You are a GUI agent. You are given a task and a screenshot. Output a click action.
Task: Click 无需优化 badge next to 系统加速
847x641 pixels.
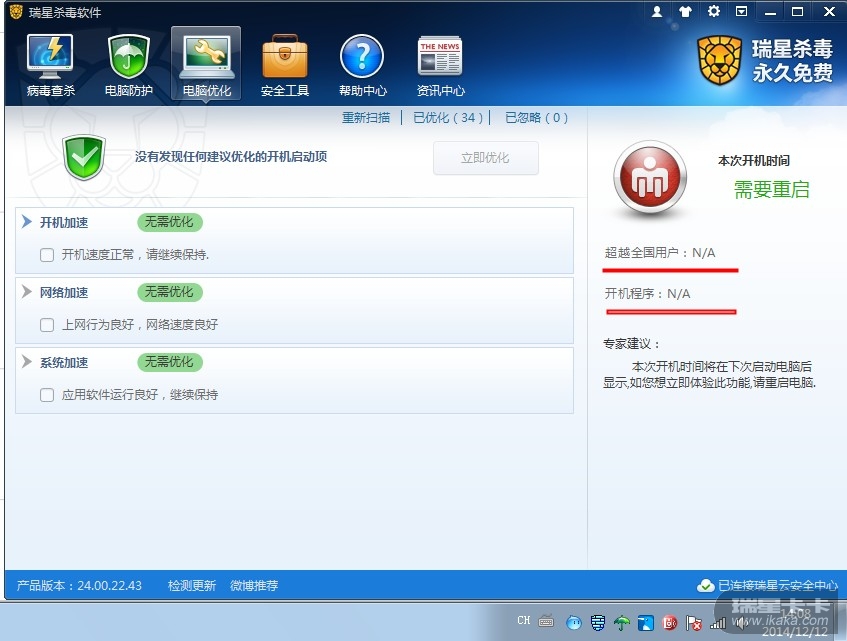[170, 362]
